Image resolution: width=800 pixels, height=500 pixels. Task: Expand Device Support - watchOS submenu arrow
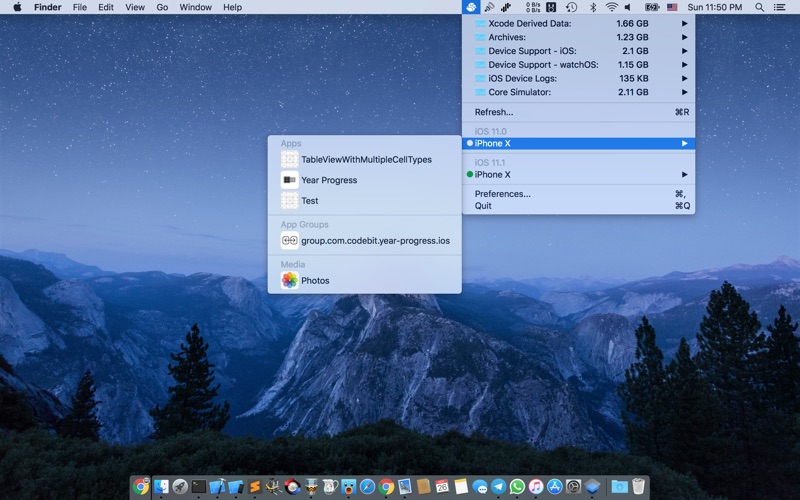point(684,65)
